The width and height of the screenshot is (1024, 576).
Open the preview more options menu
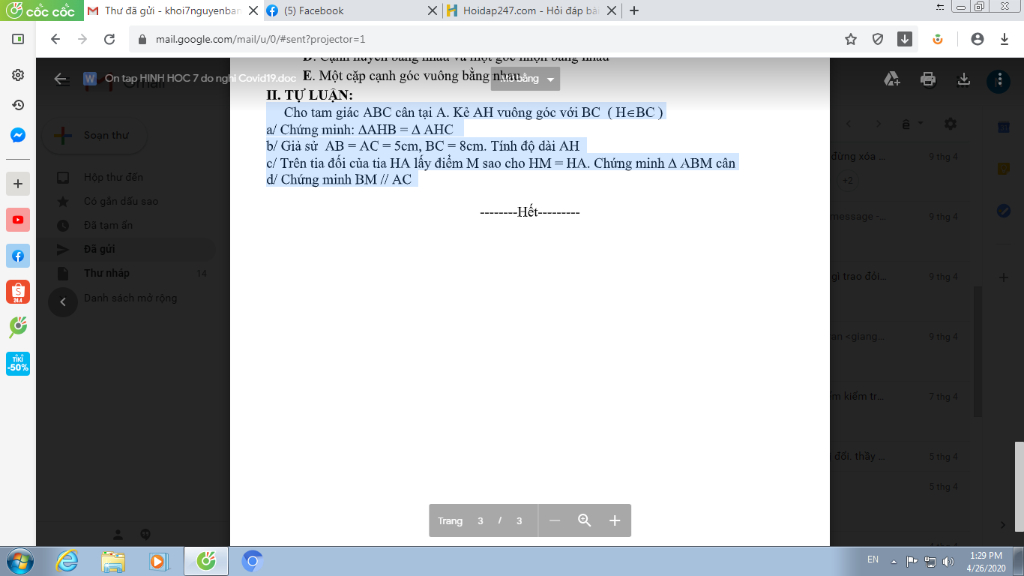(999, 80)
